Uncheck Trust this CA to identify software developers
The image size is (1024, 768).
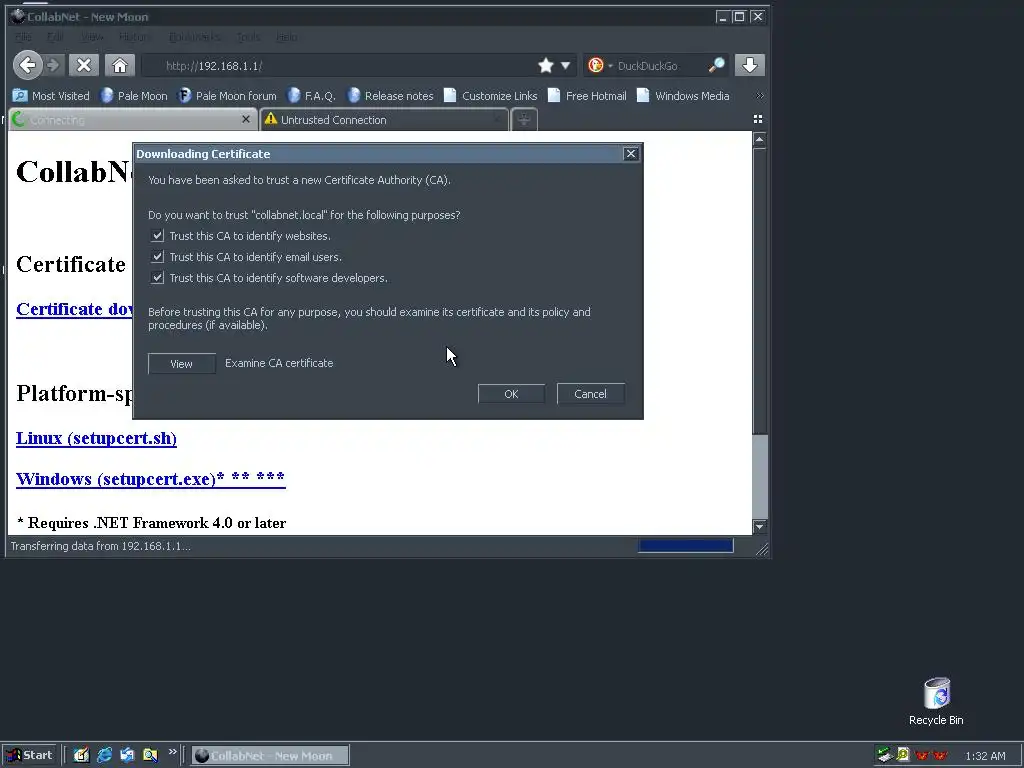[x=157, y=278]
